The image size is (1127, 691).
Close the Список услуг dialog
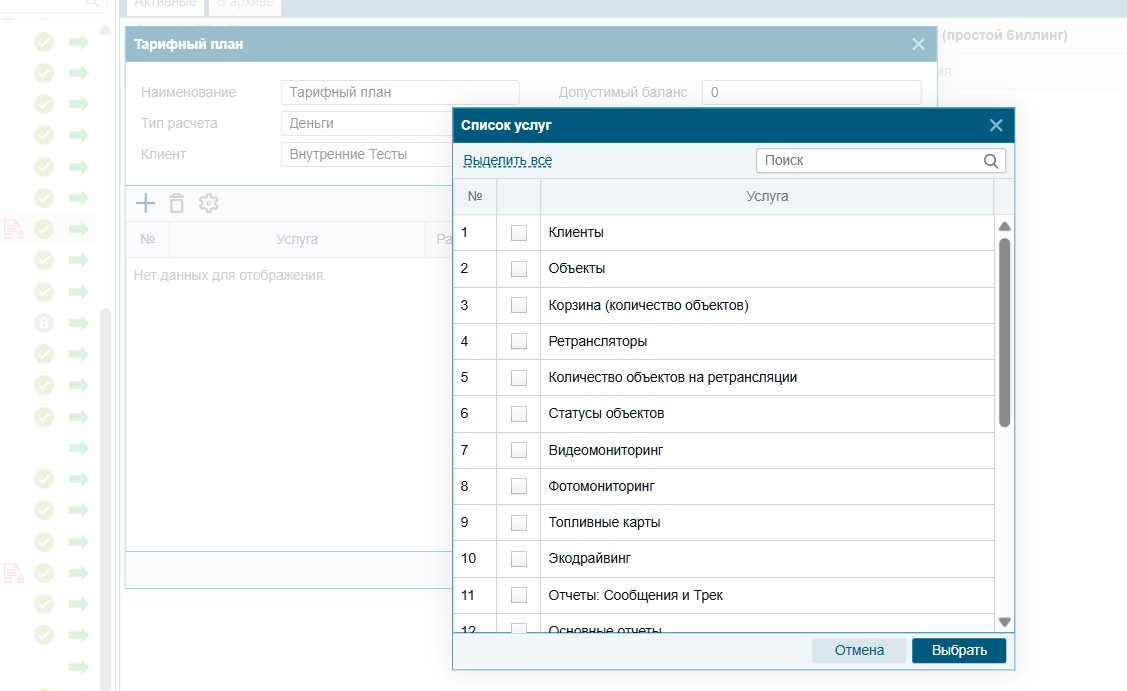point(996,125)
